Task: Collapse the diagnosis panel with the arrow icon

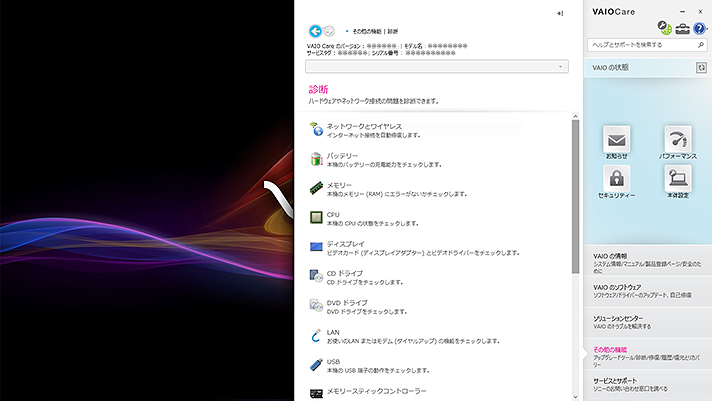Action: [560, 13]
